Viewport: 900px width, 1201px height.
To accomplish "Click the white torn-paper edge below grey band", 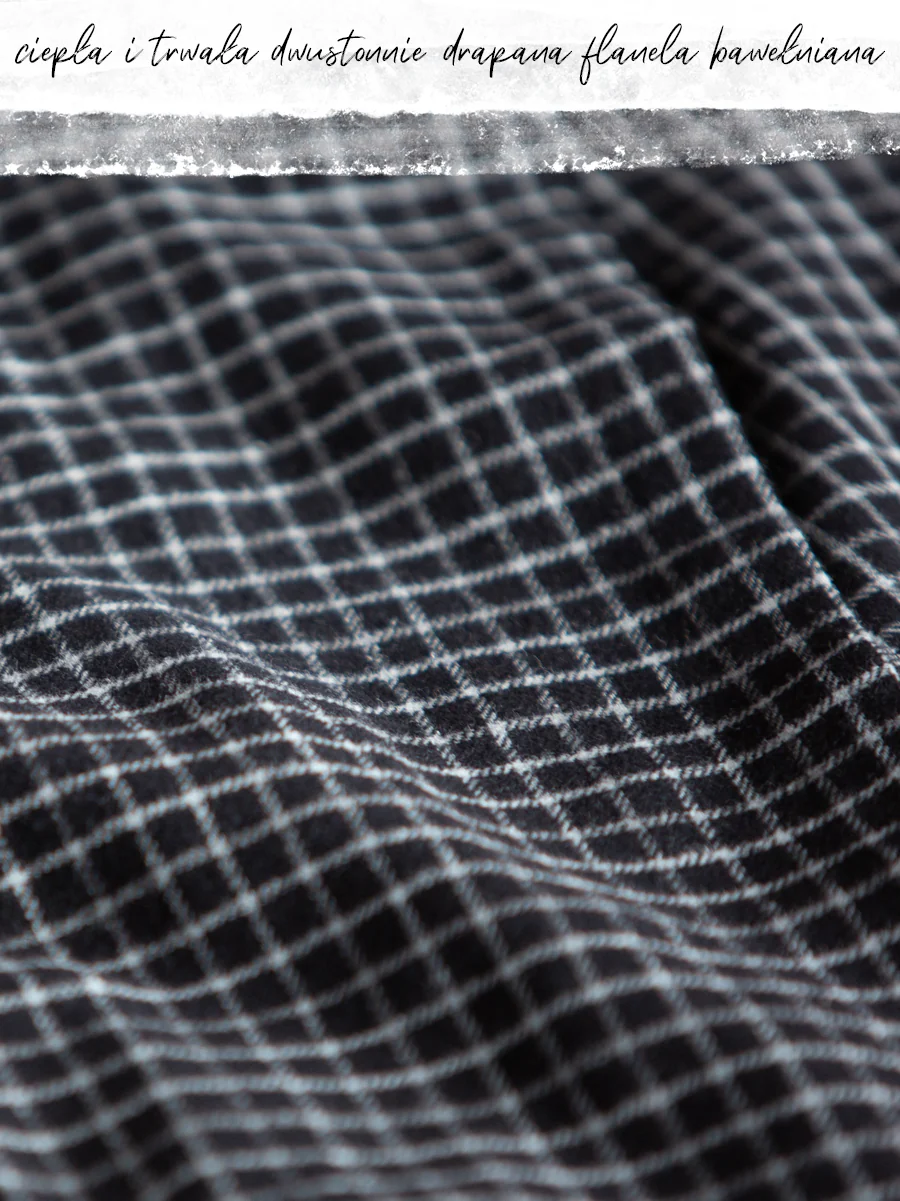I will coord(450,166).
